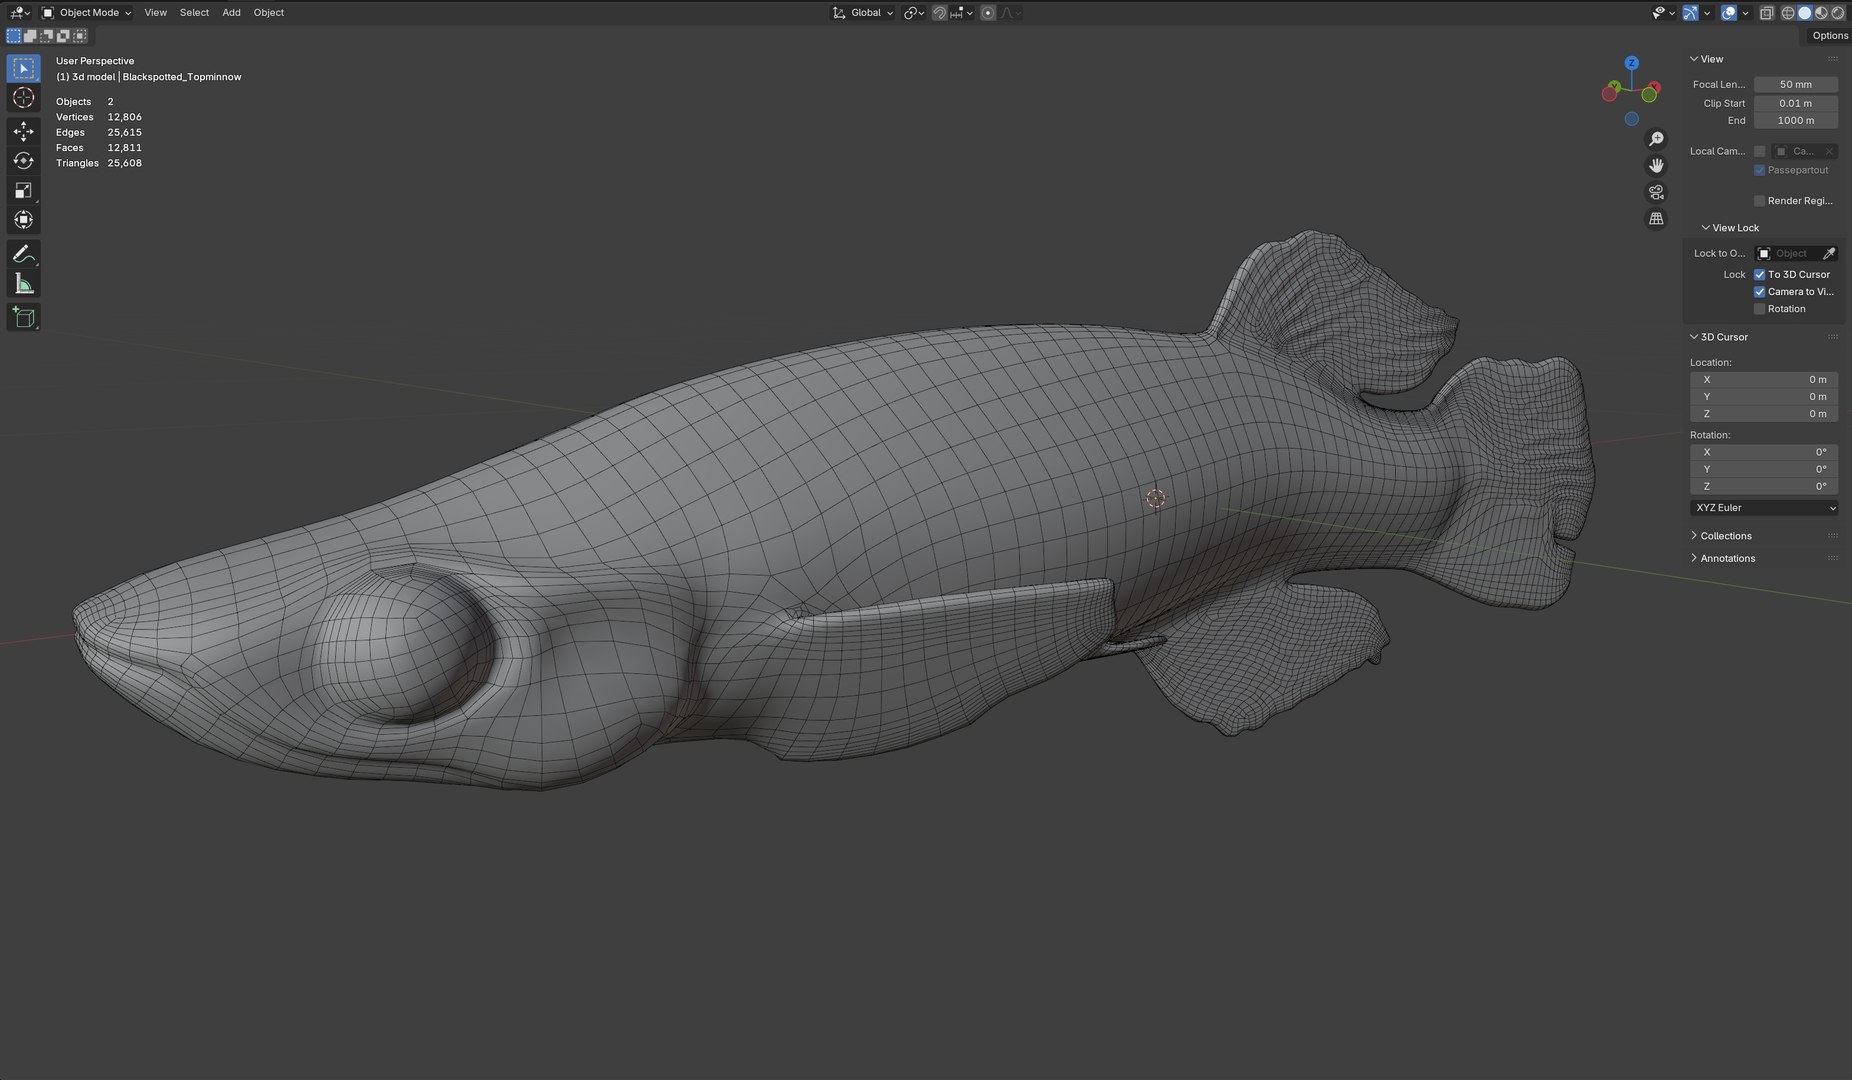Click the clip End 1000 m field
The image size is (1852, 1080).
[x=1796, y=121]
